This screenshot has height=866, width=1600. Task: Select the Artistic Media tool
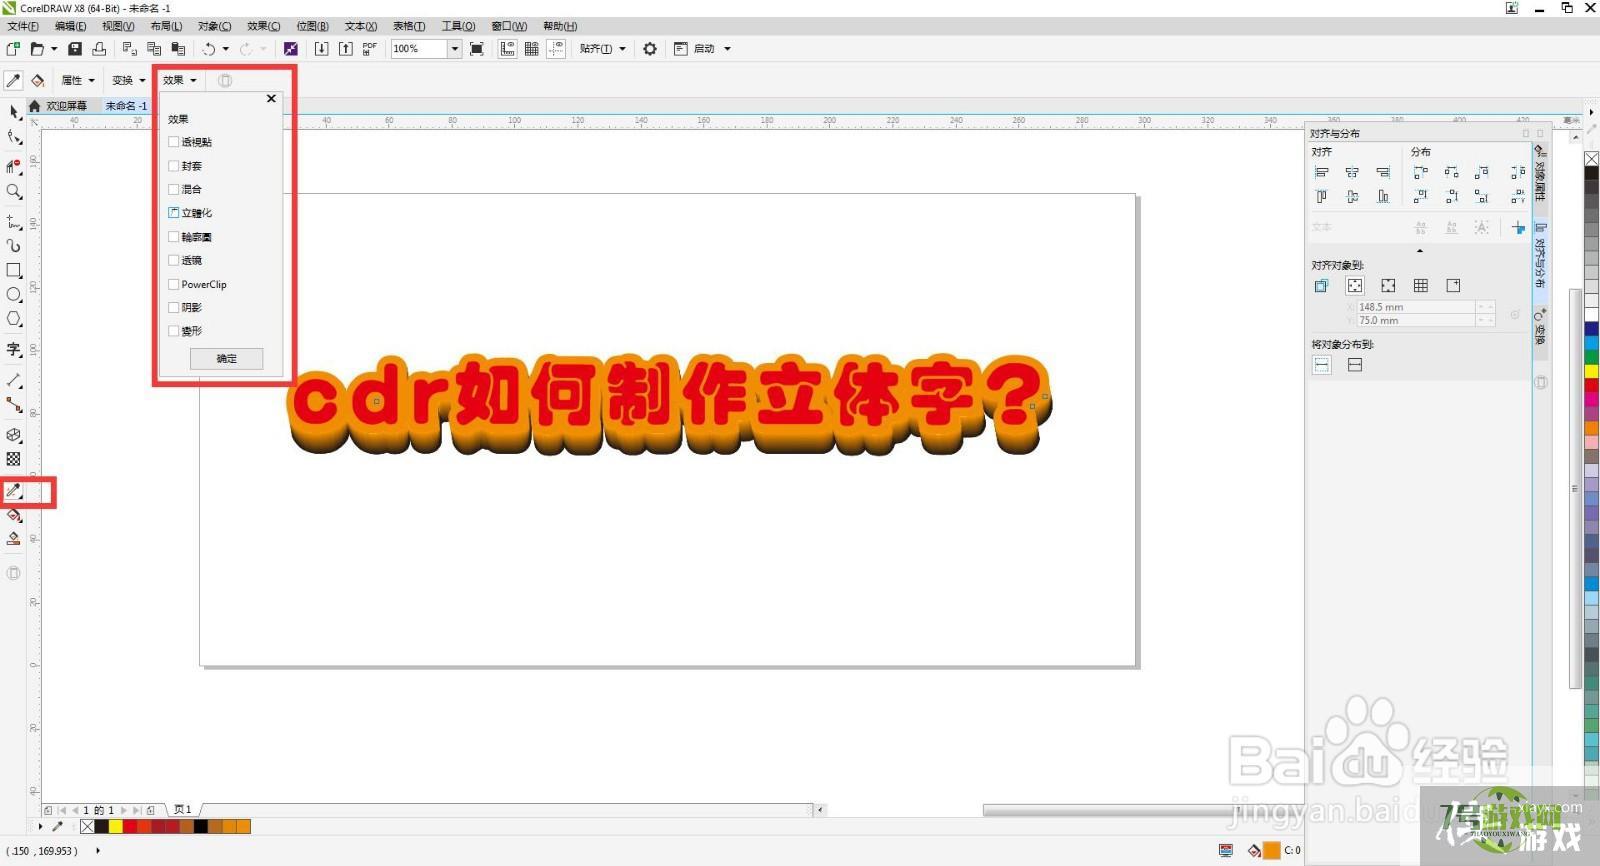14,245
